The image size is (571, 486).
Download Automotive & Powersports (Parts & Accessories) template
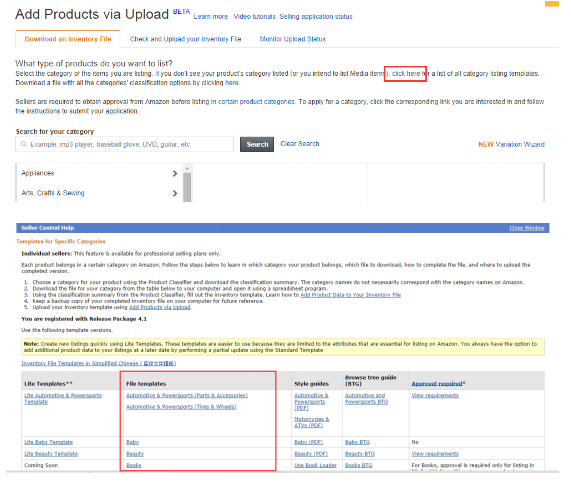(187, 395)
